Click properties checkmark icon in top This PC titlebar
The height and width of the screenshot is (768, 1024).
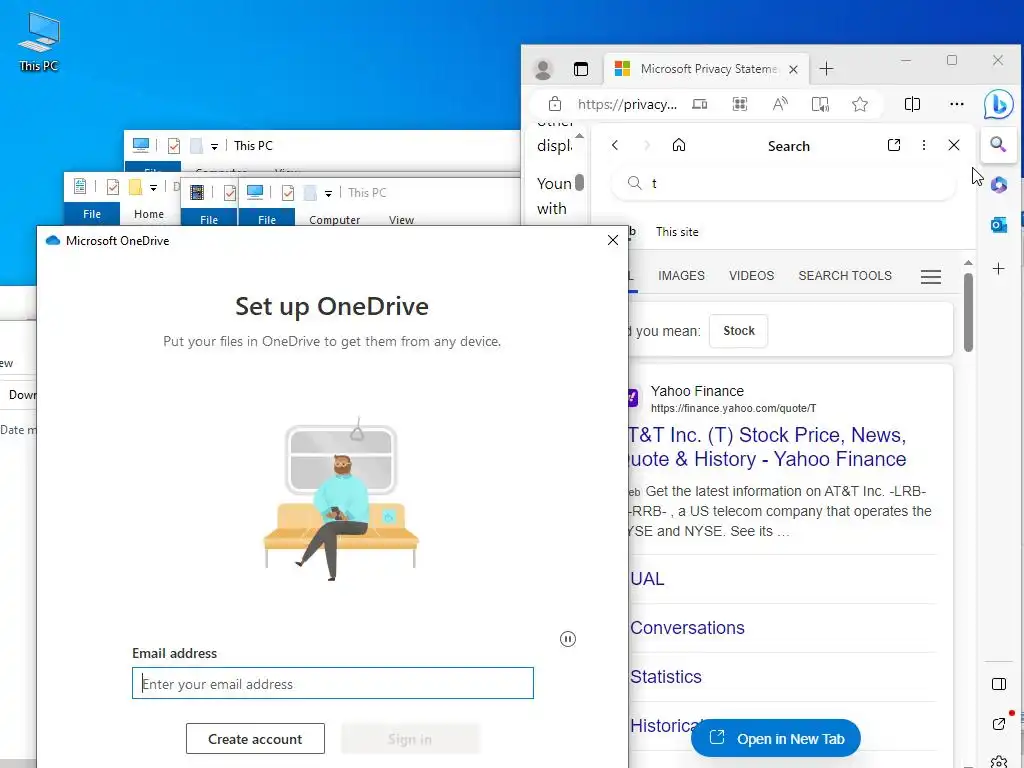coord(174,146)
